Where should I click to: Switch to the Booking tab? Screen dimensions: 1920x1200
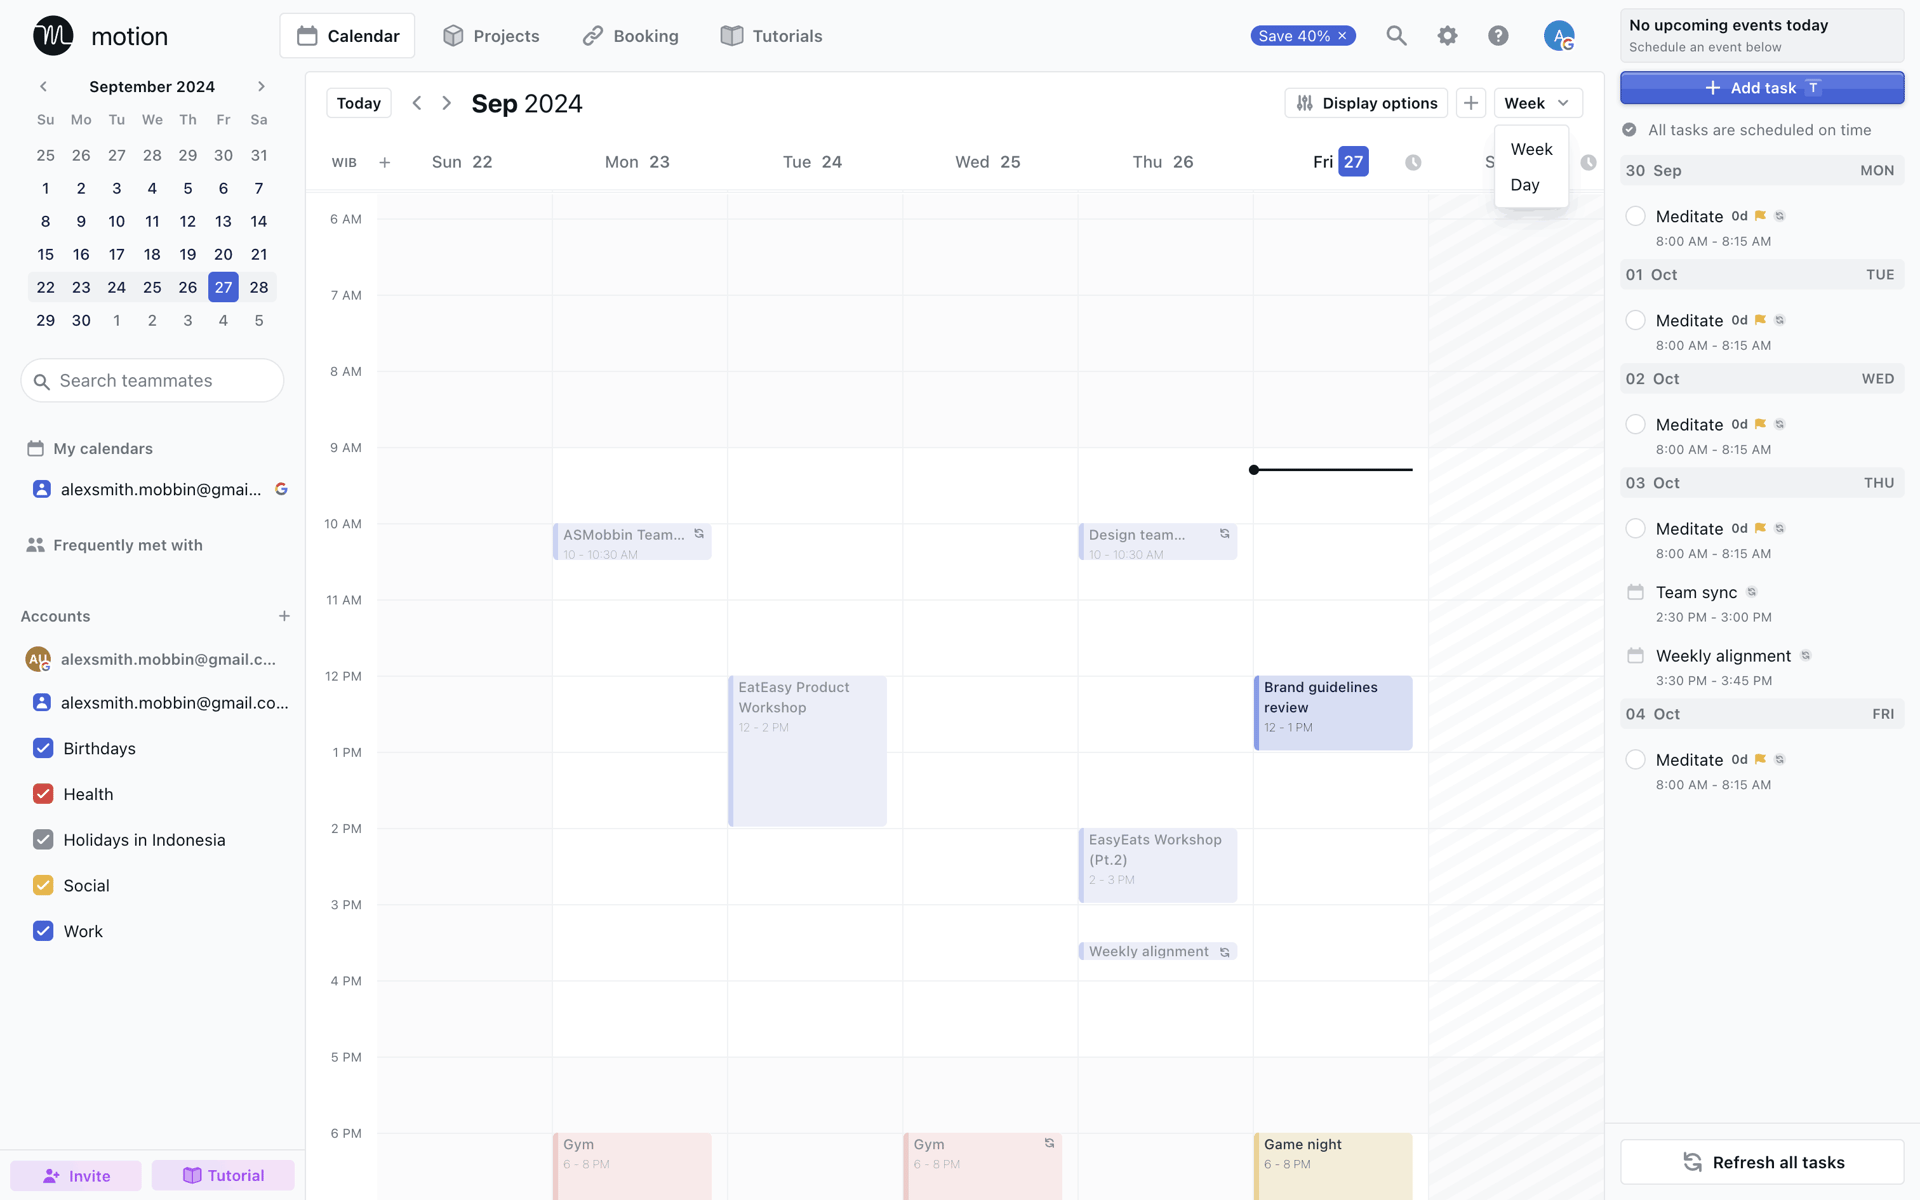click(630, 36)
